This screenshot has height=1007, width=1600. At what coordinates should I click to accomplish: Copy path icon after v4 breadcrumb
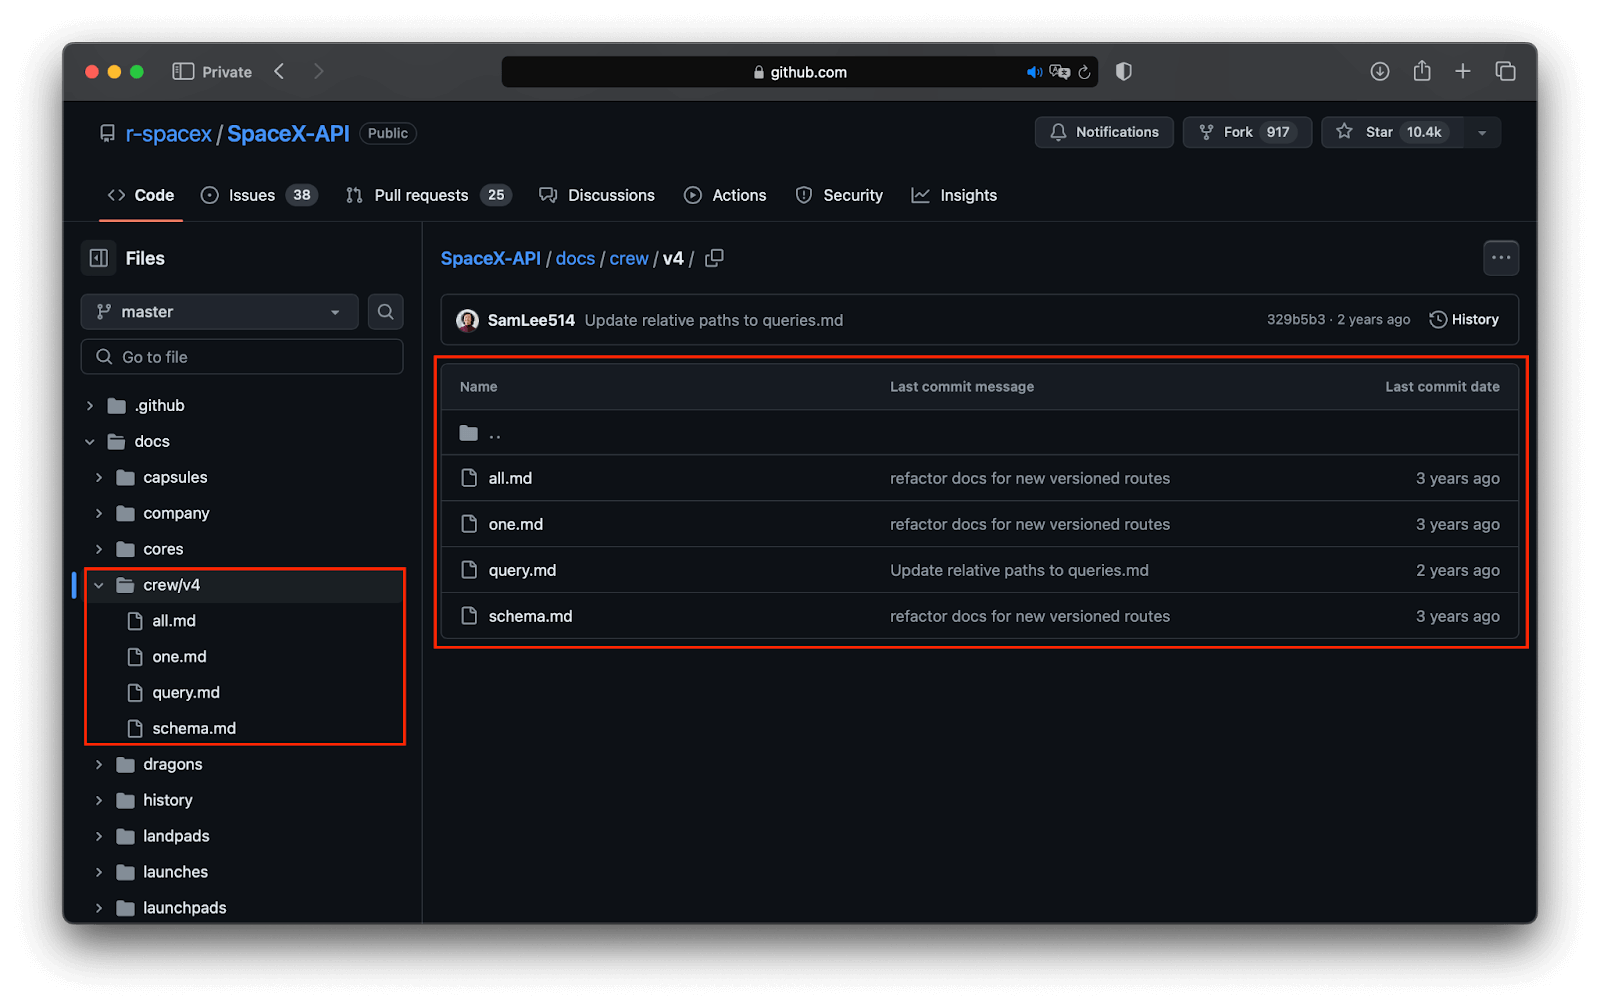[x=714, y=258]
